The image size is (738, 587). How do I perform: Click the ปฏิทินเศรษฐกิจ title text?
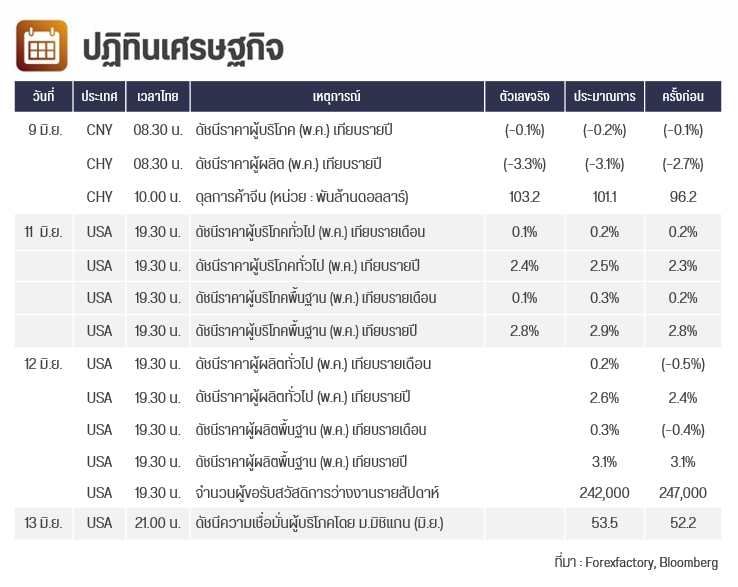tap(184, 47)
